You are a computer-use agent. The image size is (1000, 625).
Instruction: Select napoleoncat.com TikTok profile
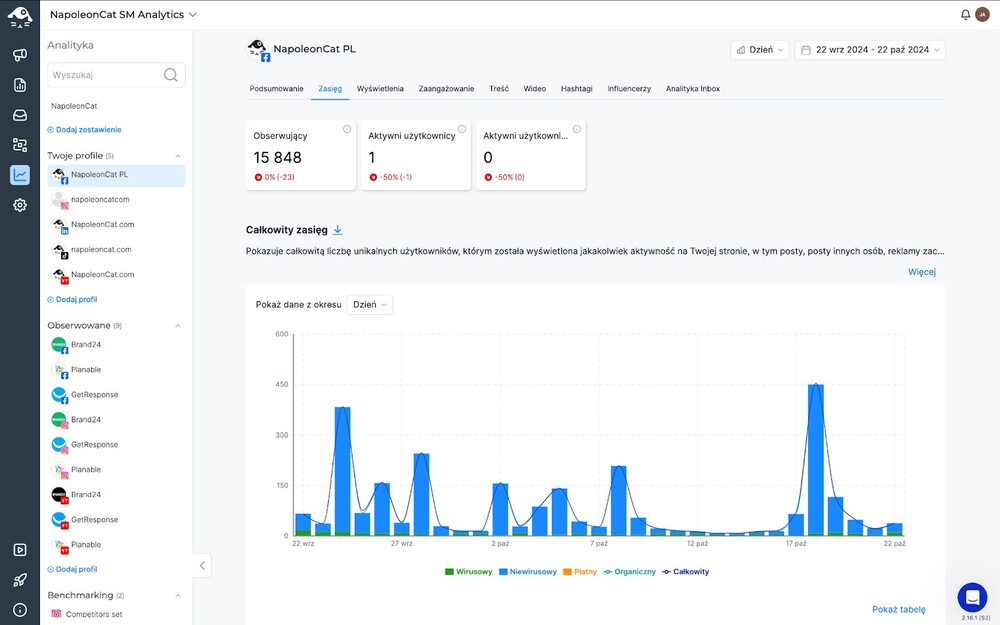coord(116,249)
